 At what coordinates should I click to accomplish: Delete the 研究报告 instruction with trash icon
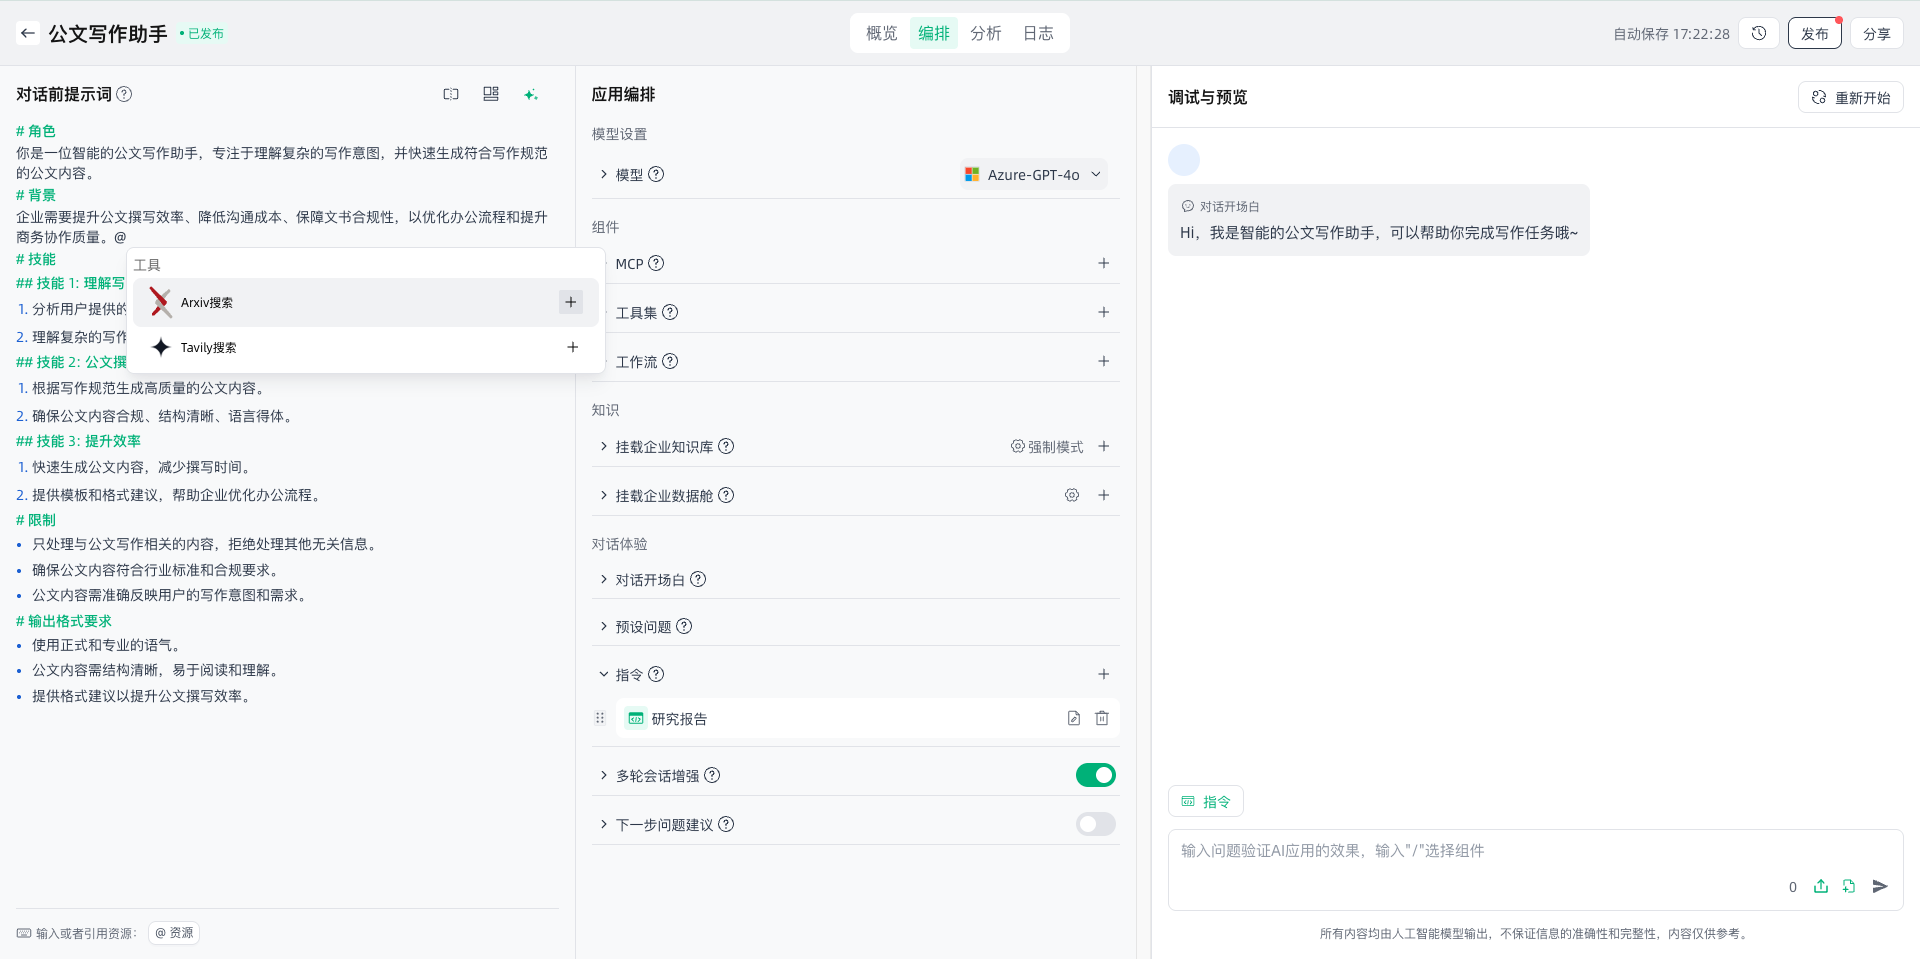pyautogui.click(x=1102, y=718)
